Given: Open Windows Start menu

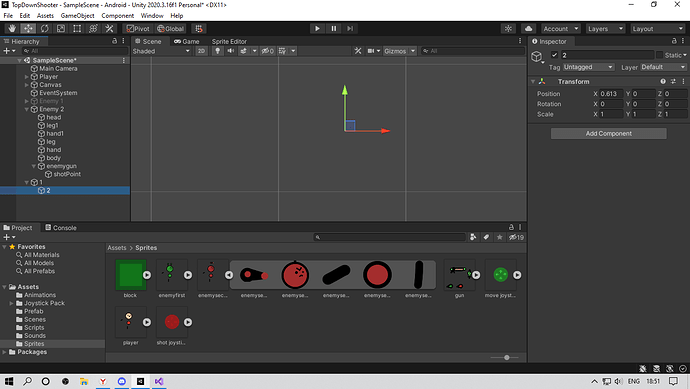Looking at the screenshot, I should (8, 381).
